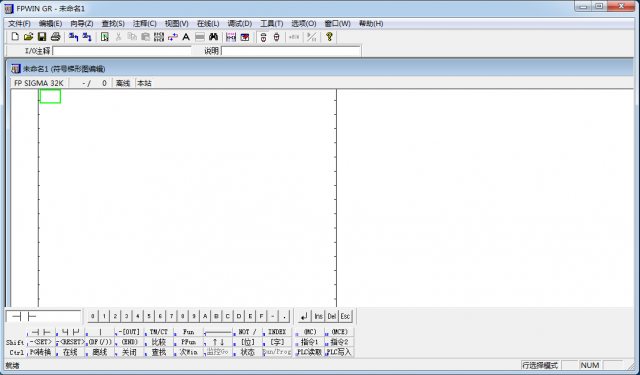Save the program with floppy disk icon
Screen dimensions: 640x375
tap(42, 37)
